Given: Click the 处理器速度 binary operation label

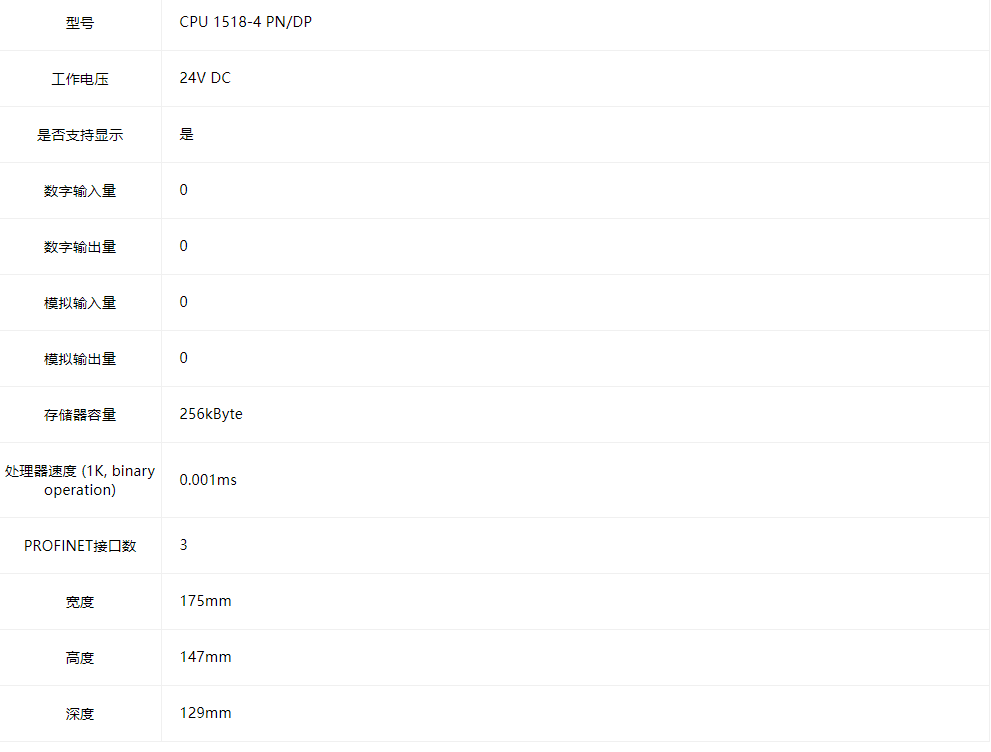Looking at the screenshot, I should [80, 480].
